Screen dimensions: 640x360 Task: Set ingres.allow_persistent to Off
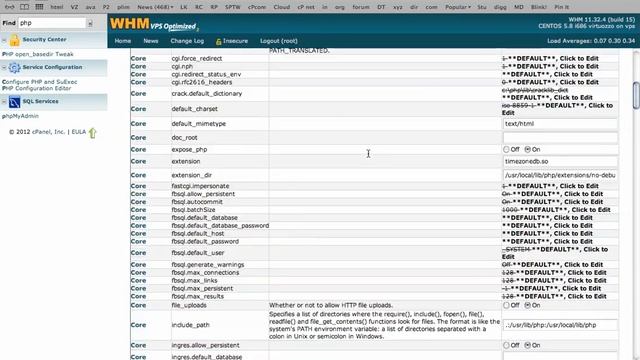click(x=506, y=345)
